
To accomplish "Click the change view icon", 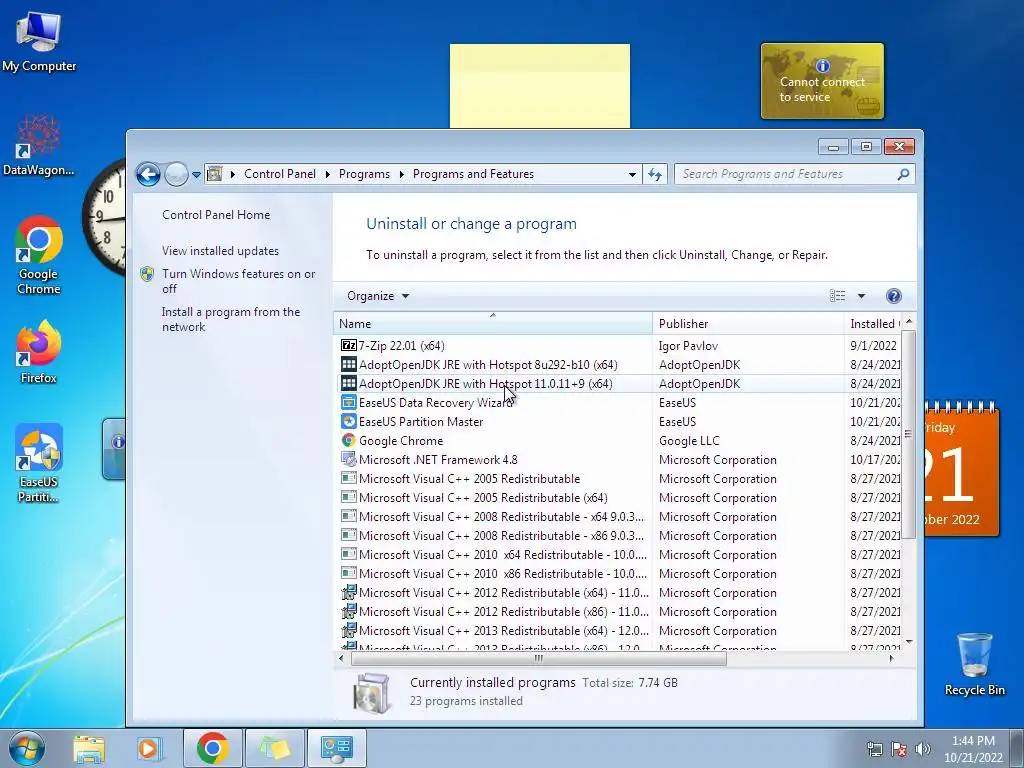I will 837,296.
